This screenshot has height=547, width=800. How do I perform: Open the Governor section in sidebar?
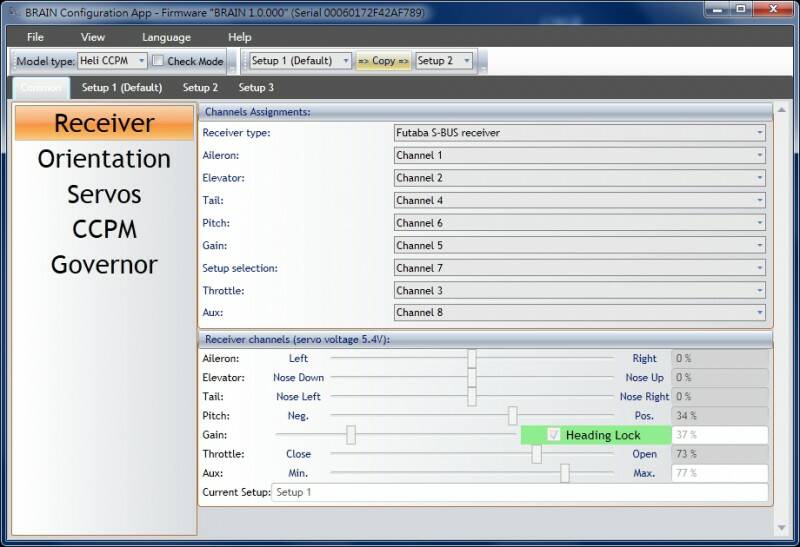[x=104, y=265]
